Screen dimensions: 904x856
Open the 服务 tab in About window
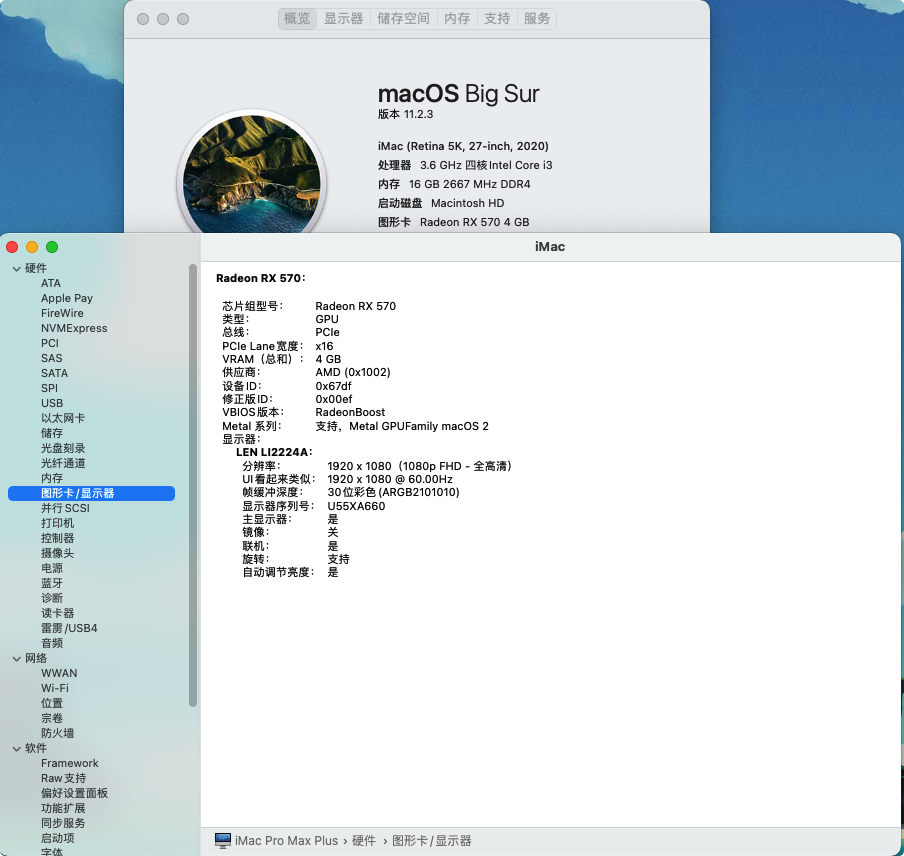click(537, 18)
